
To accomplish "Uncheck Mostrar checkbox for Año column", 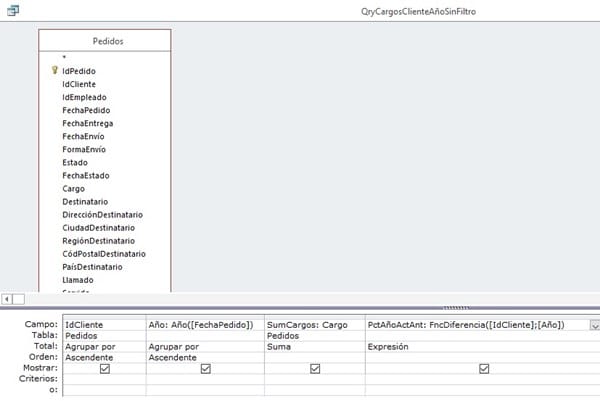I will [205, 368].
